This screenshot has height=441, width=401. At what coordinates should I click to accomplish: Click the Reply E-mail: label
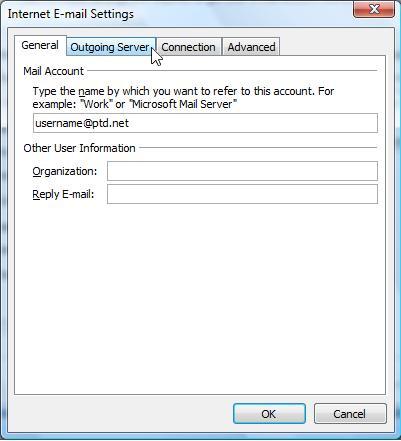[63, 194]
